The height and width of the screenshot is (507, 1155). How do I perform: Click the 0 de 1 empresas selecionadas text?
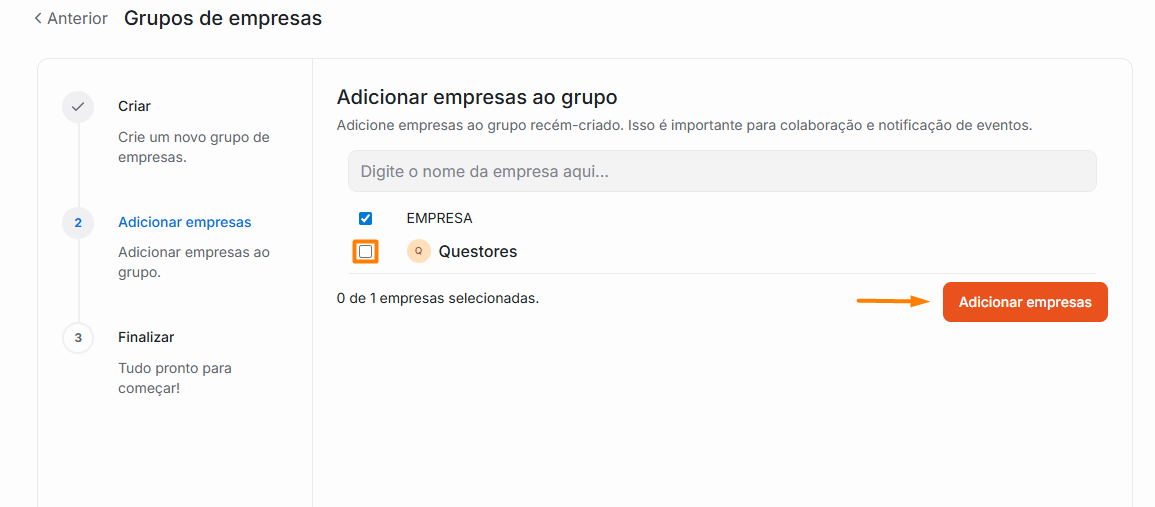(x=438, y=298)
